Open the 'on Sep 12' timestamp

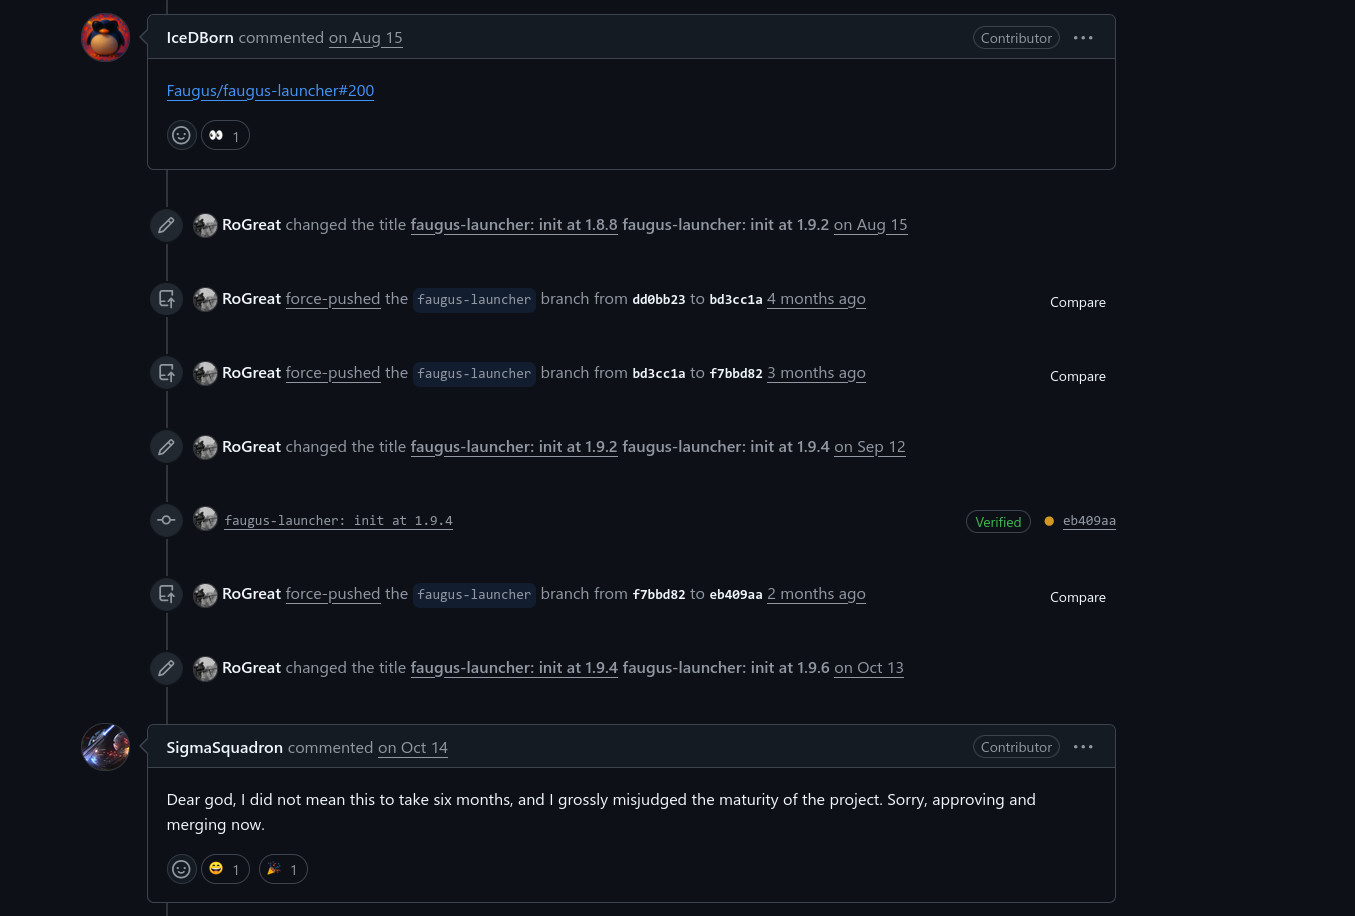click(x=870, y=447)
